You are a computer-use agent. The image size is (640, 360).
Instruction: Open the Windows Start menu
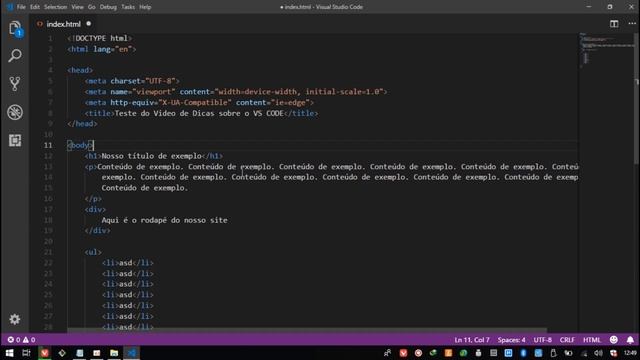point(9,353)
